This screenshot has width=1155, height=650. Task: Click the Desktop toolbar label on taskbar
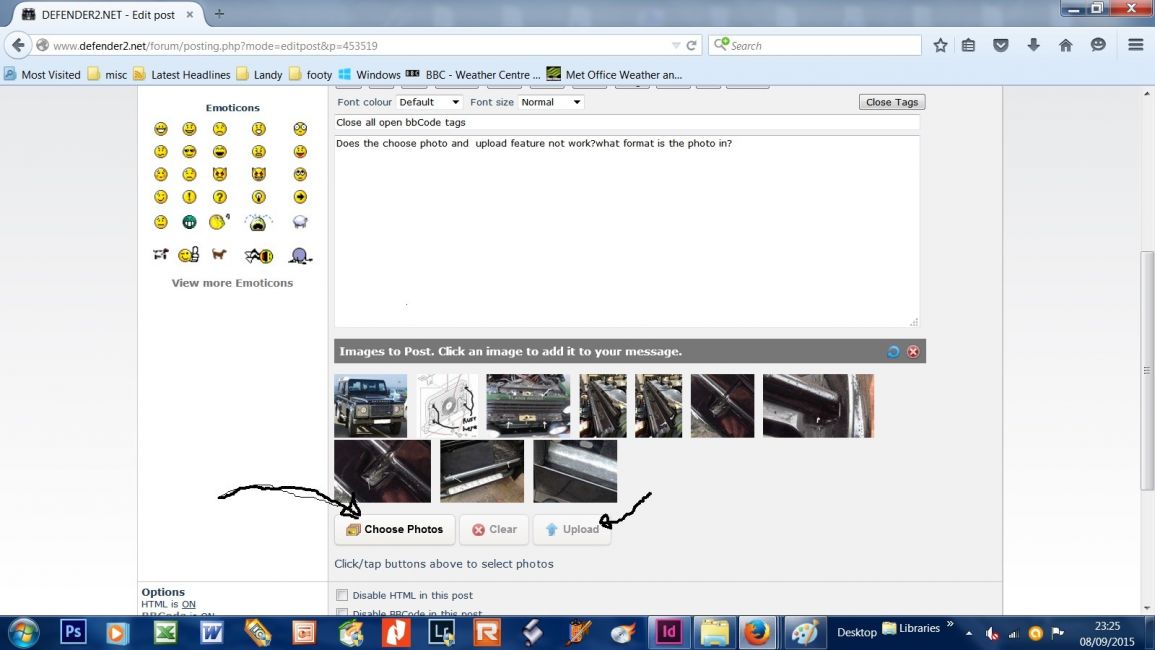pos(857,632)
